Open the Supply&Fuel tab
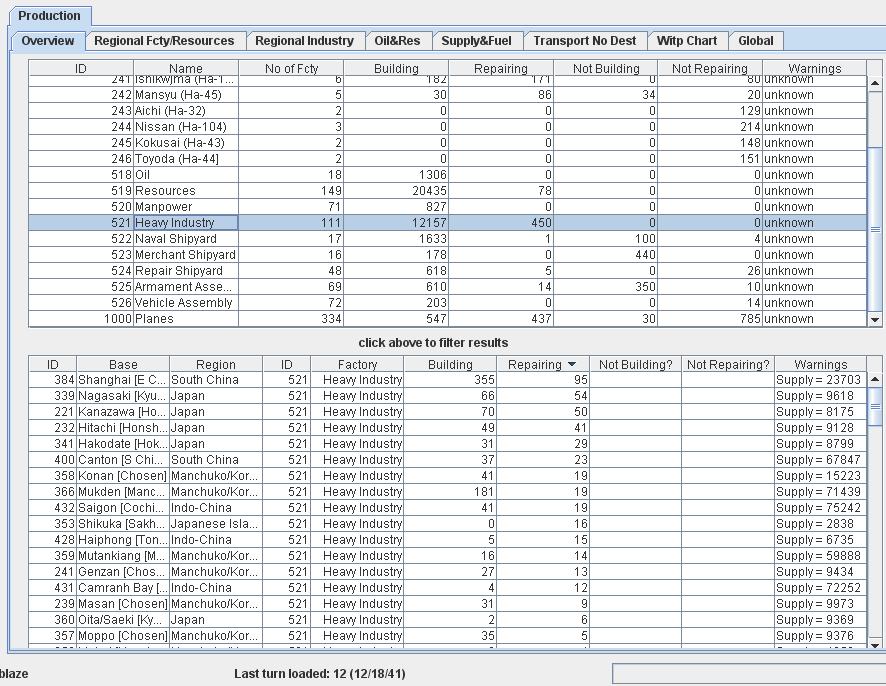The width and height of the screenshot is (886, 686). (x=476, y=41)
